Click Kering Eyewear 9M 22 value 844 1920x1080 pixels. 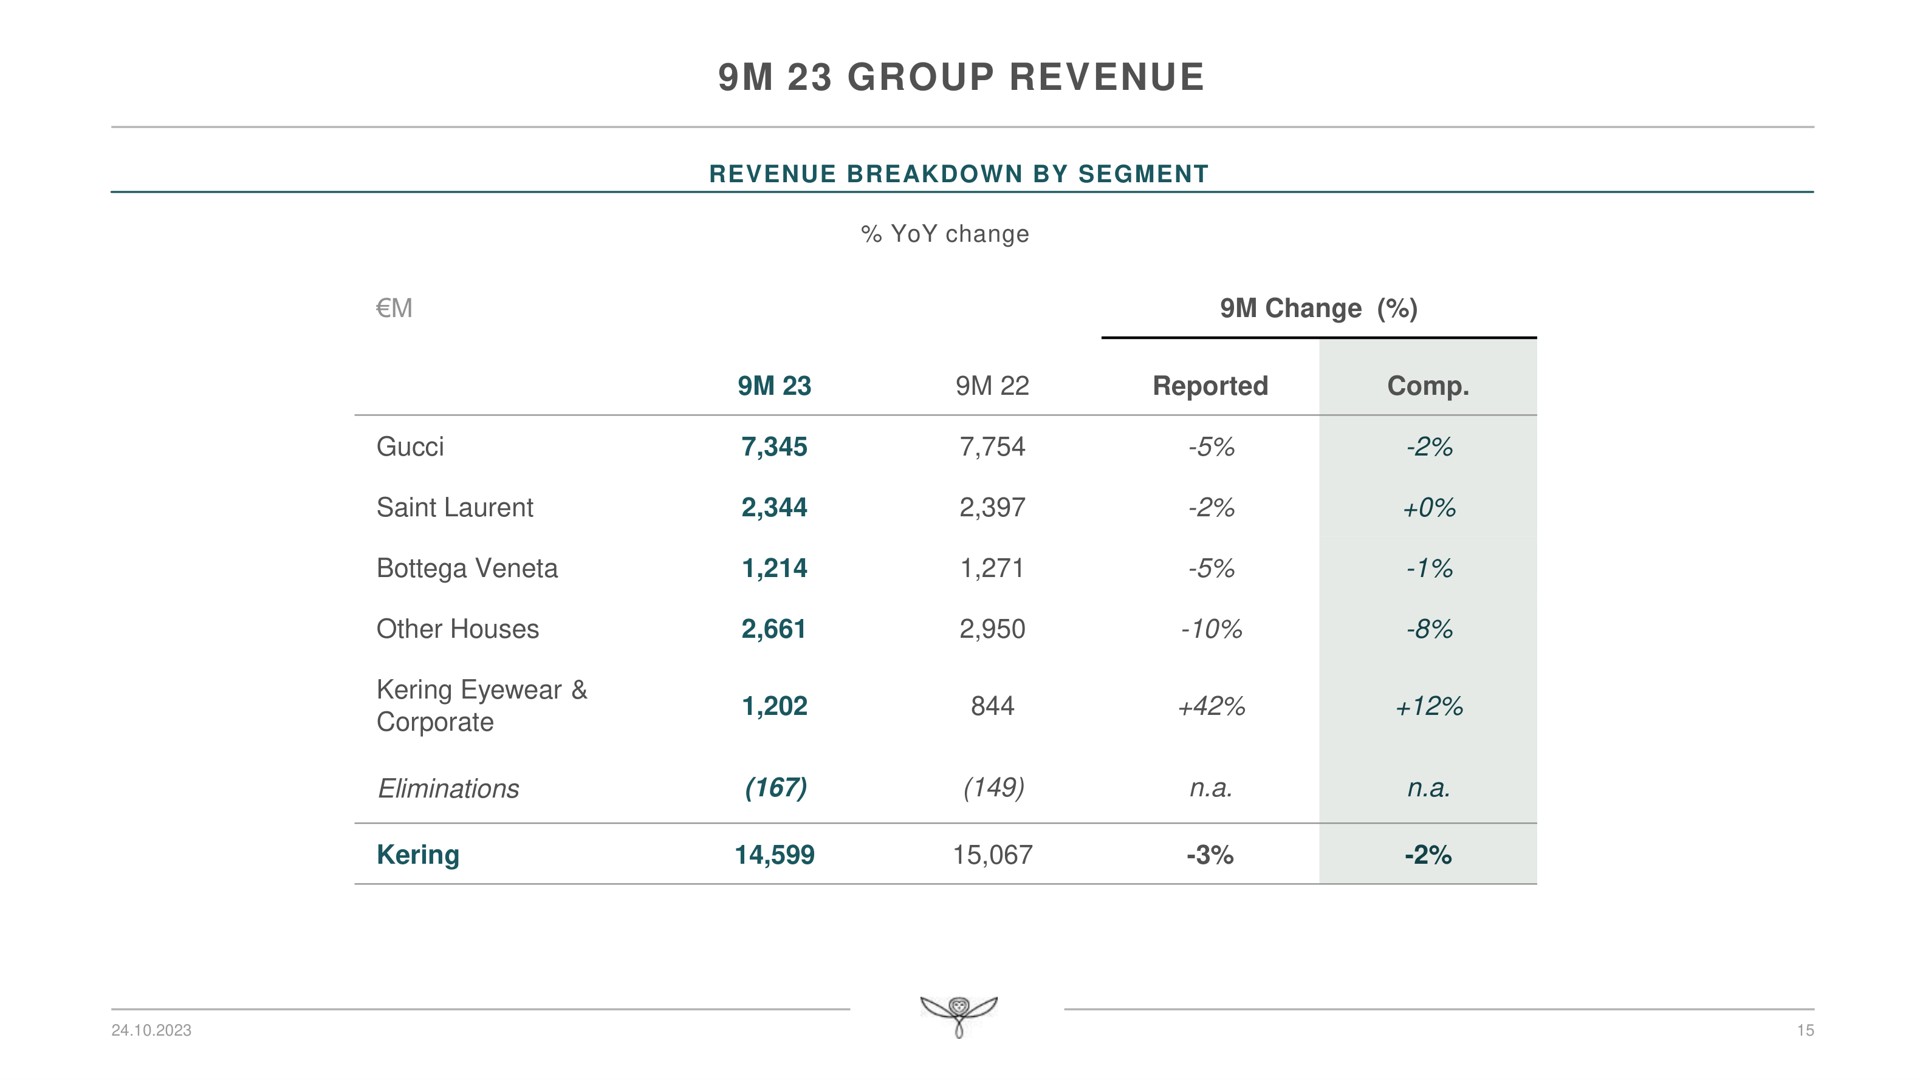pos(992,706)
